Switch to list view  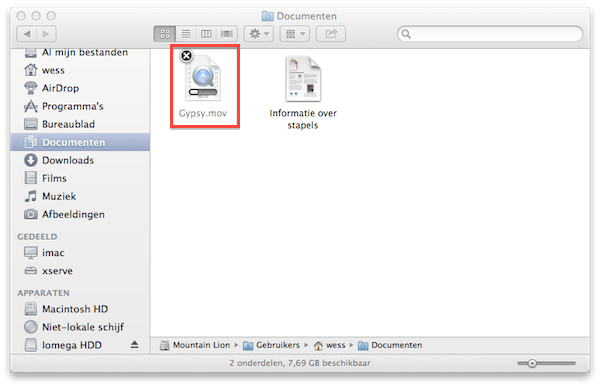tap(186, 34)
